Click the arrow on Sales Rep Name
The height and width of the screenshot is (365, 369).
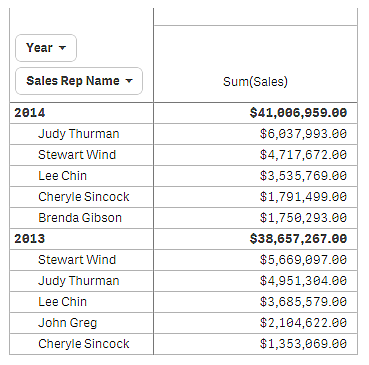tap(129, 81)
